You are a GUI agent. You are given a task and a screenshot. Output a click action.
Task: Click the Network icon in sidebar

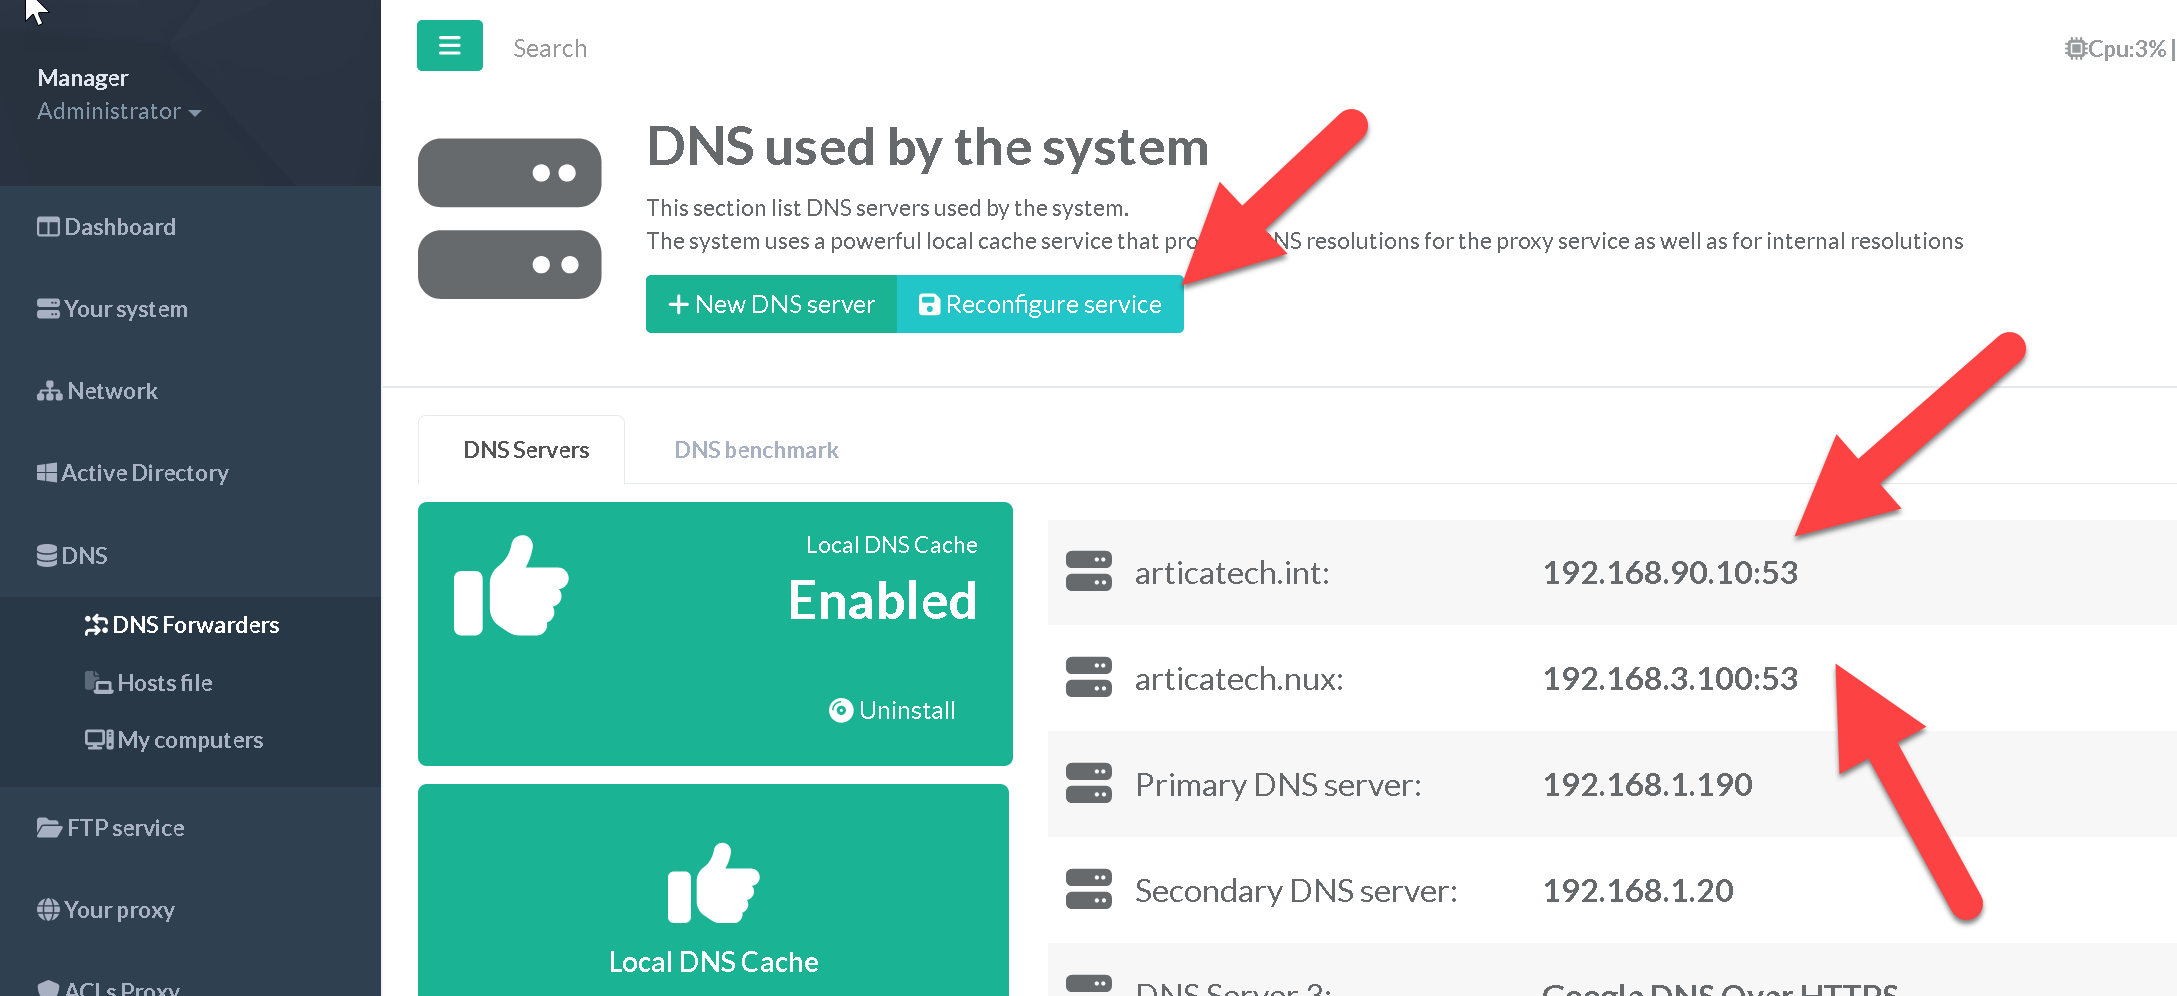pyautogui.click(x=49, y=391)
